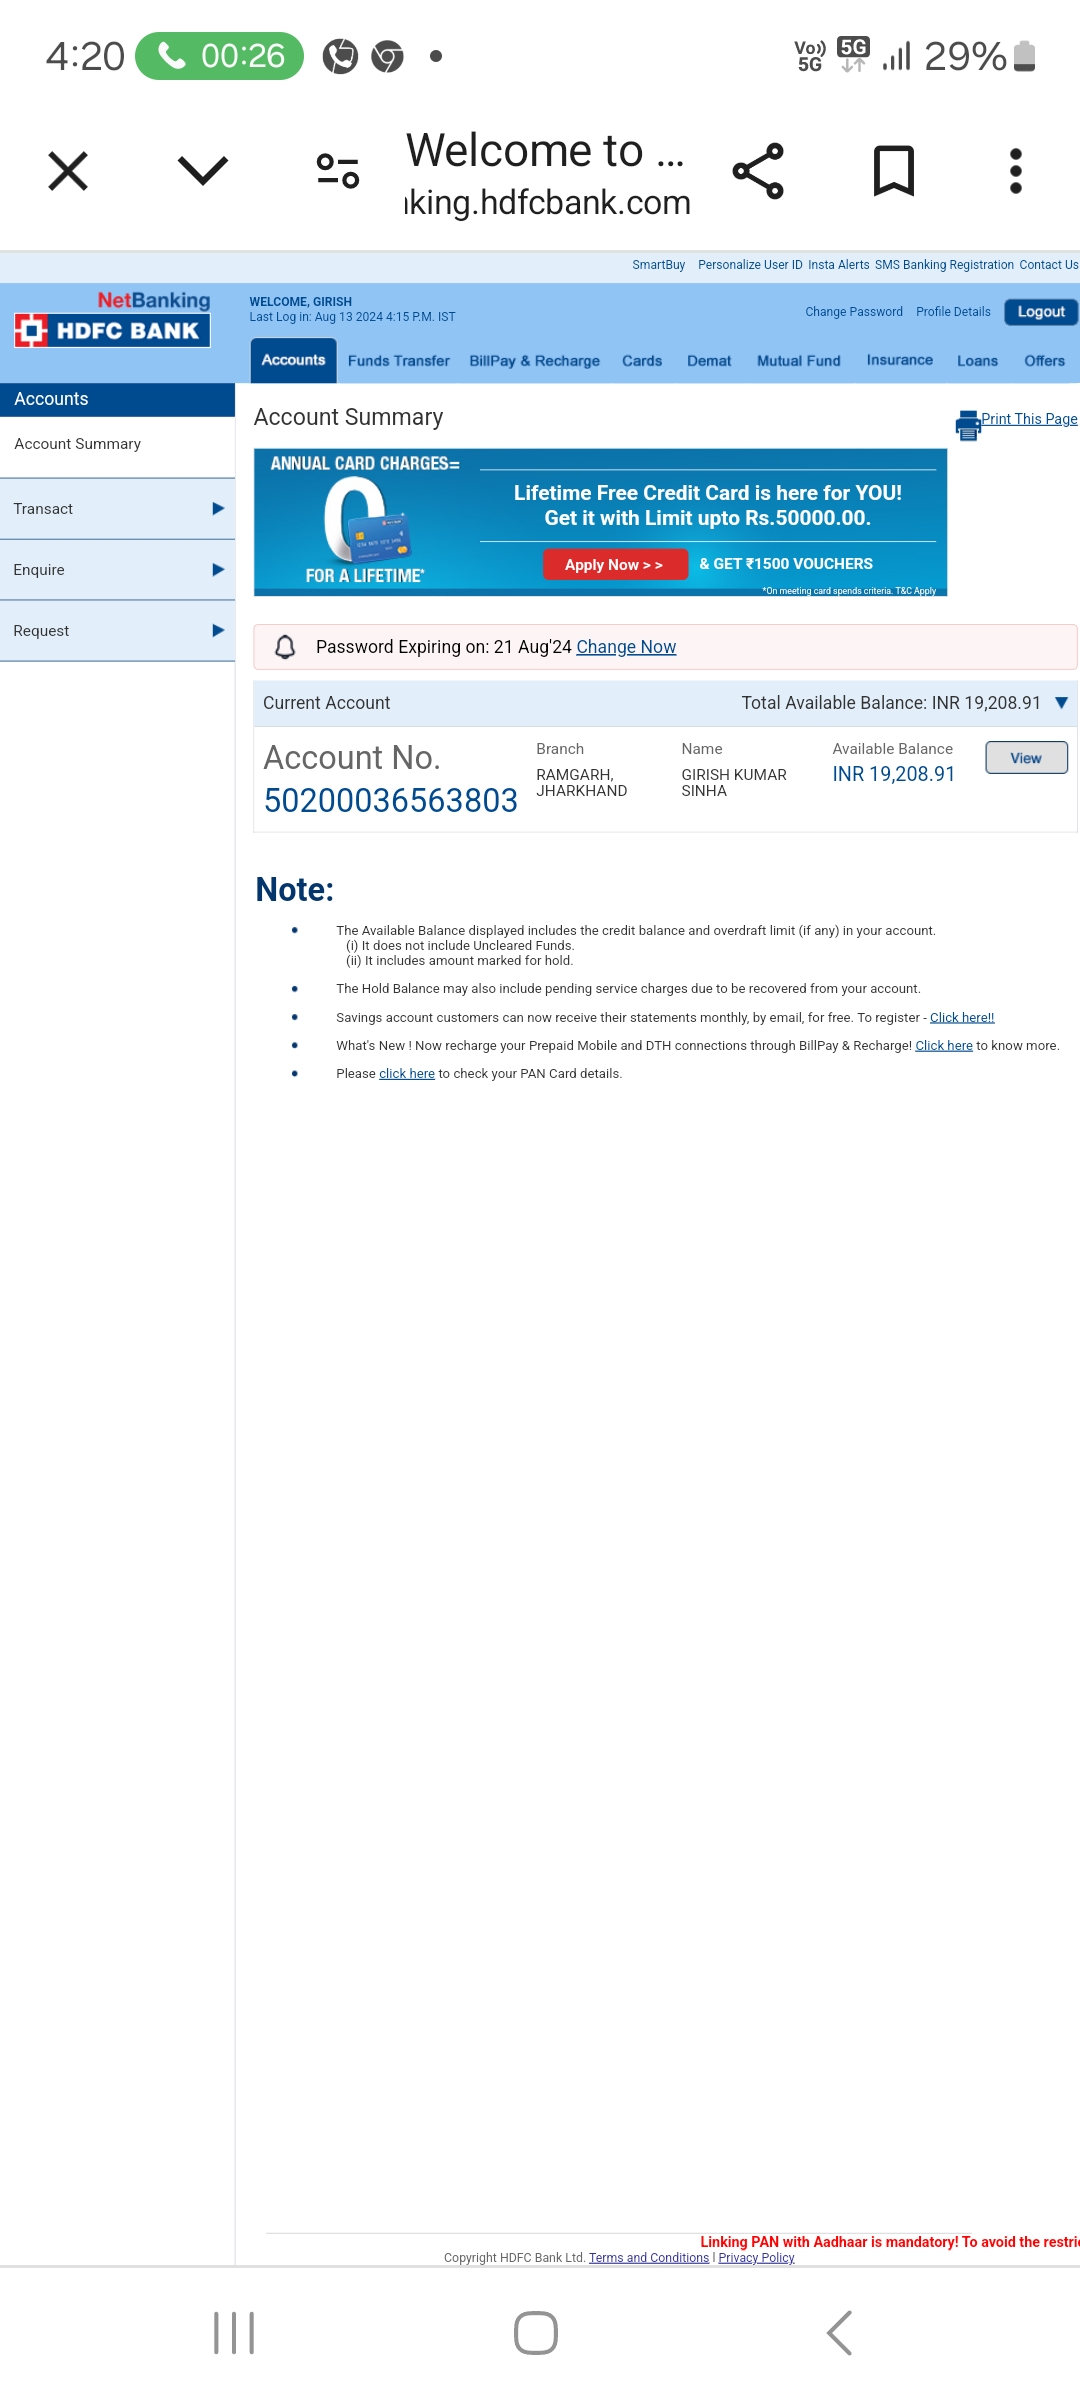
Task: Expand the Transact sidebar menu
Action: [x=117, y=509]
